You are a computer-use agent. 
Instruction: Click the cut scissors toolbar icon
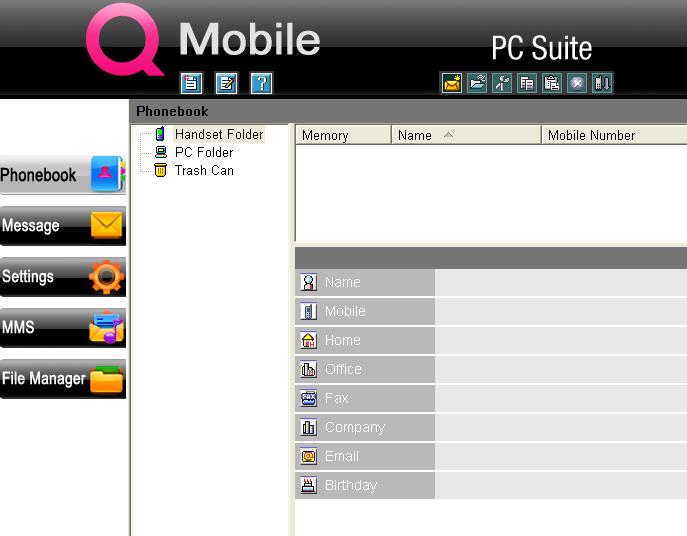coord(502,83)
